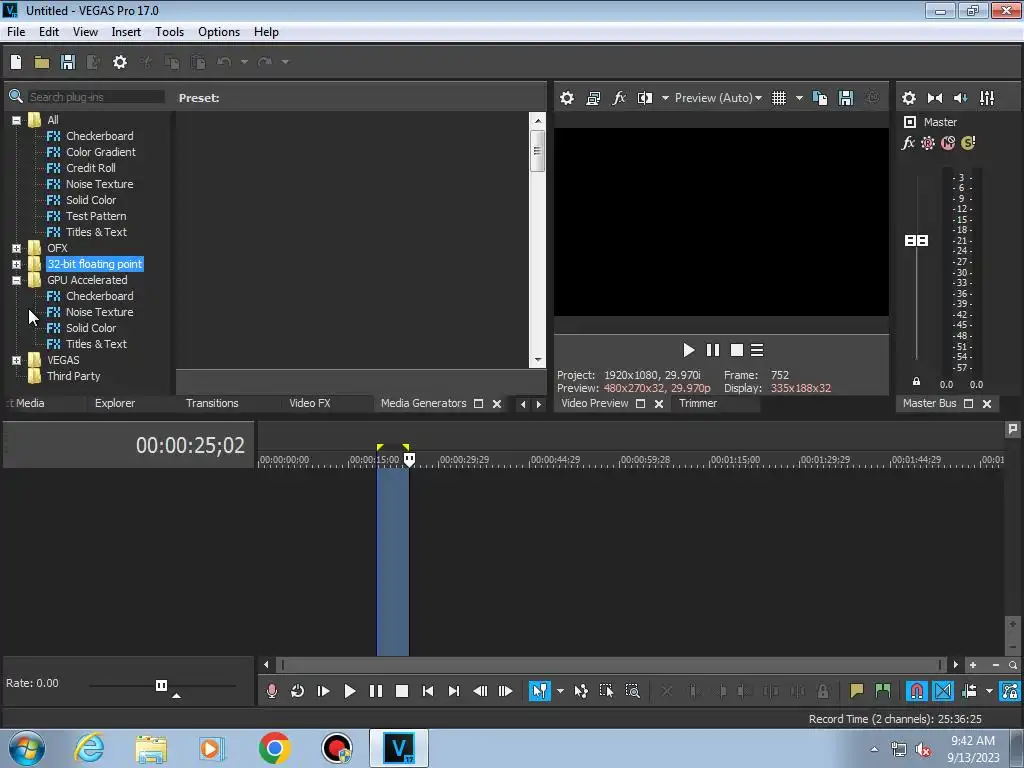Open Master FX icon below Master label

coord(908,142)
